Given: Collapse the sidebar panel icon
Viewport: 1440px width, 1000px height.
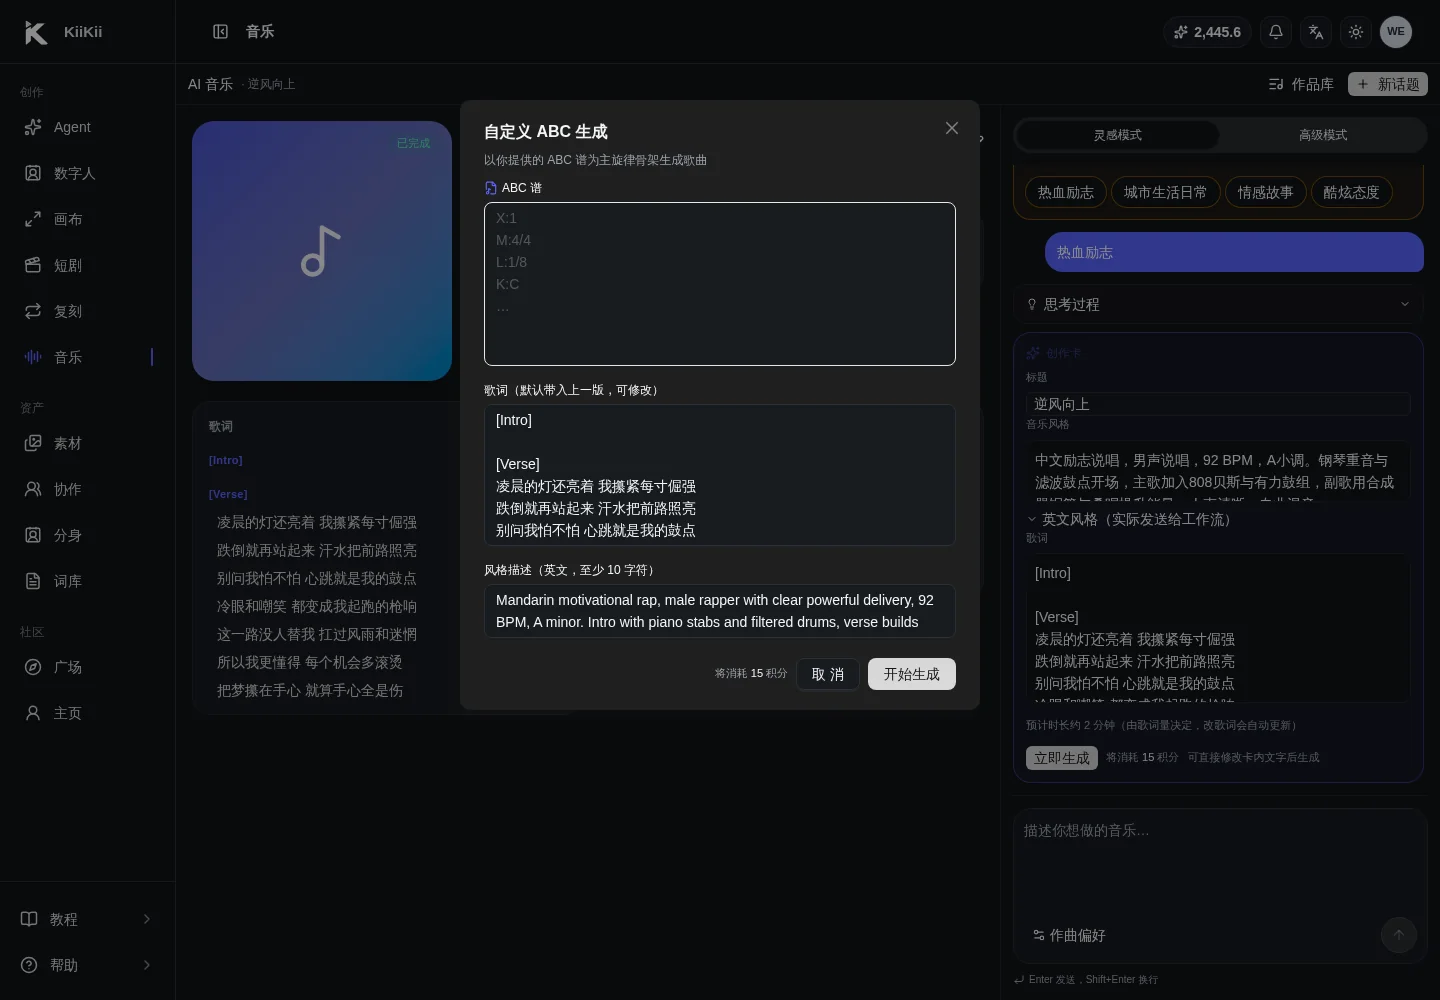Looking at the screenshot, I should pos(221,32).
